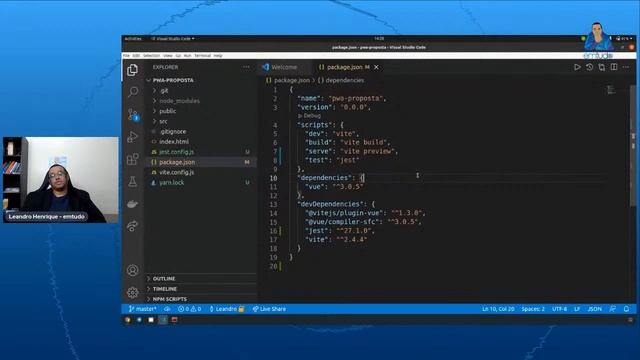
Task: Open the Explorer panel ellipsis menu
Action: tap(246, 67)
